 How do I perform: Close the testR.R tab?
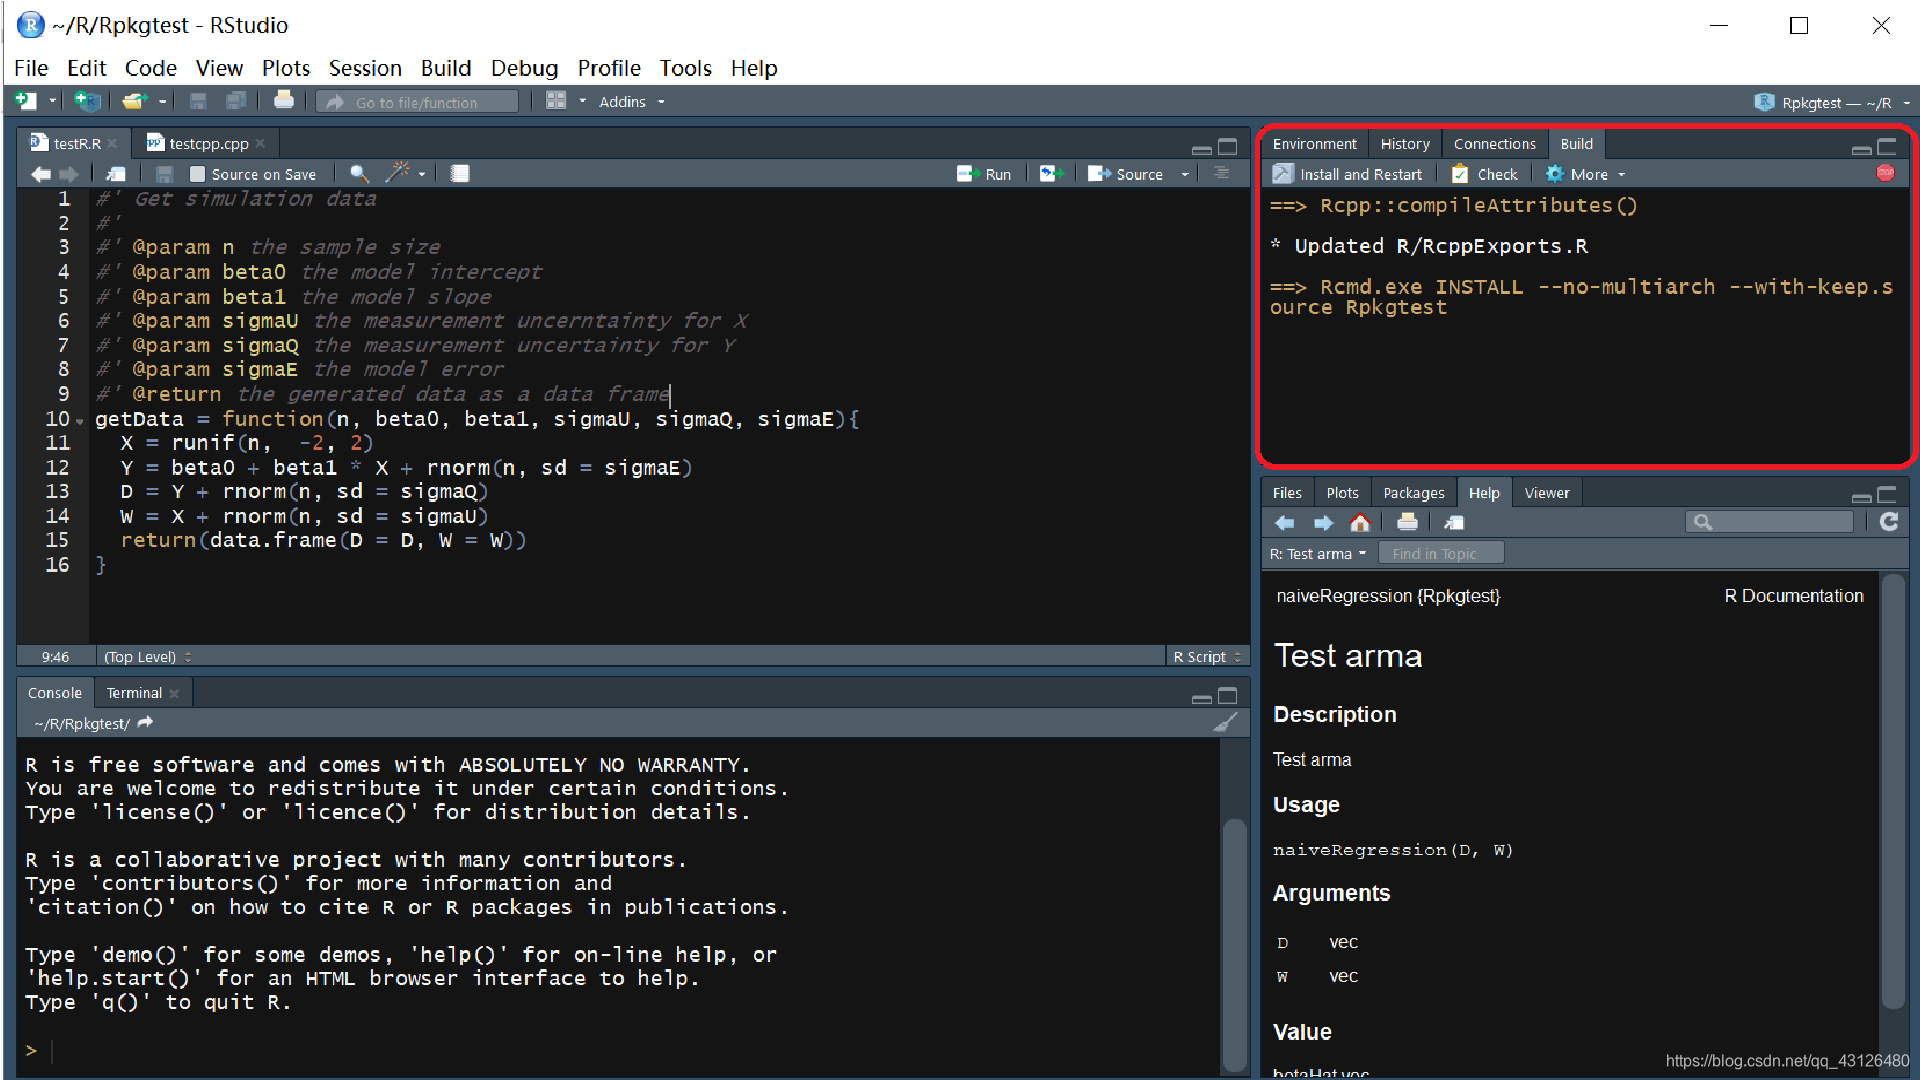pos(112,144)
